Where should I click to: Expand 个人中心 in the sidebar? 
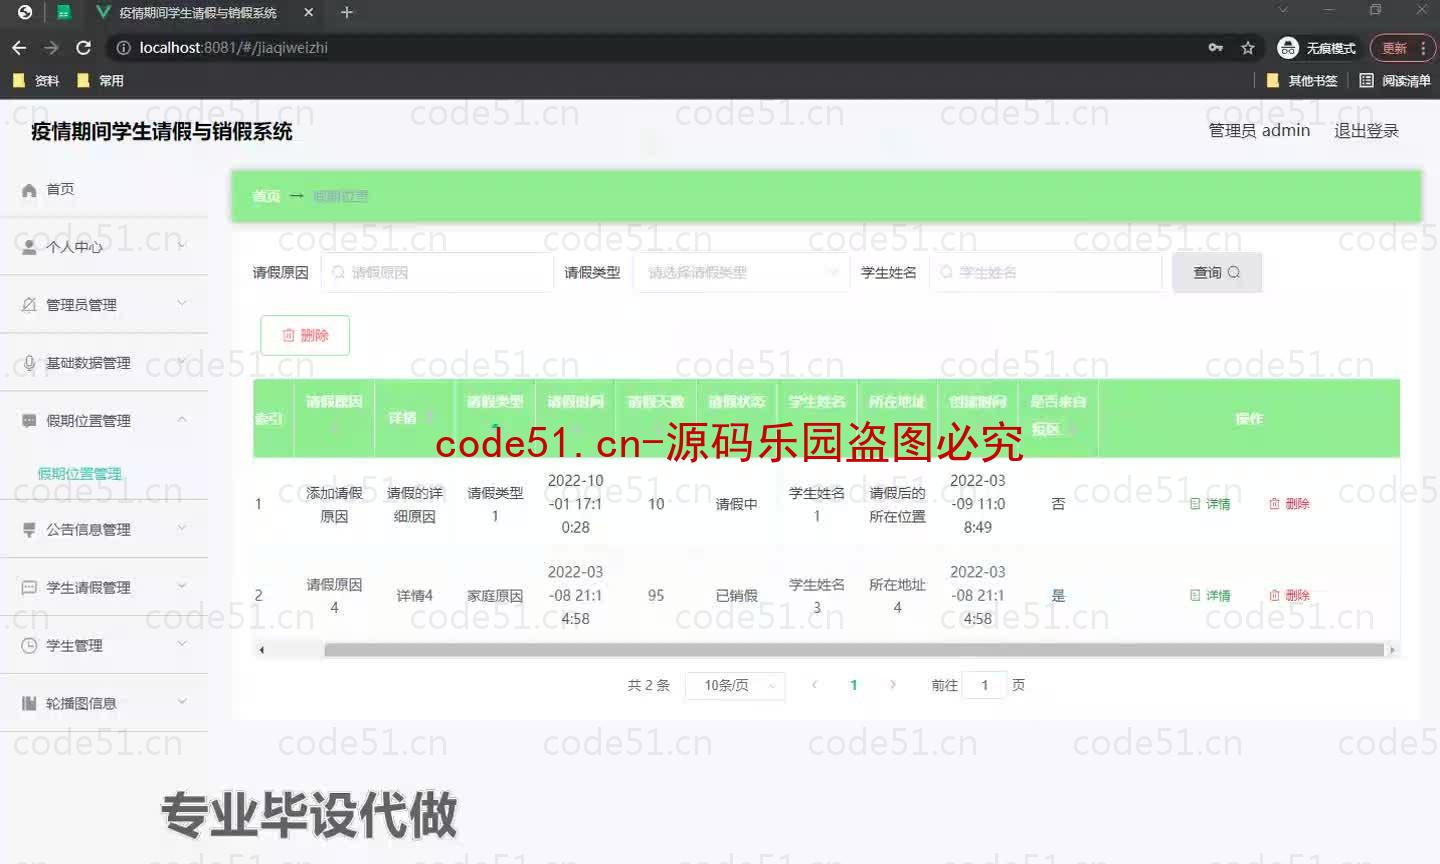(x=104, y=246)
